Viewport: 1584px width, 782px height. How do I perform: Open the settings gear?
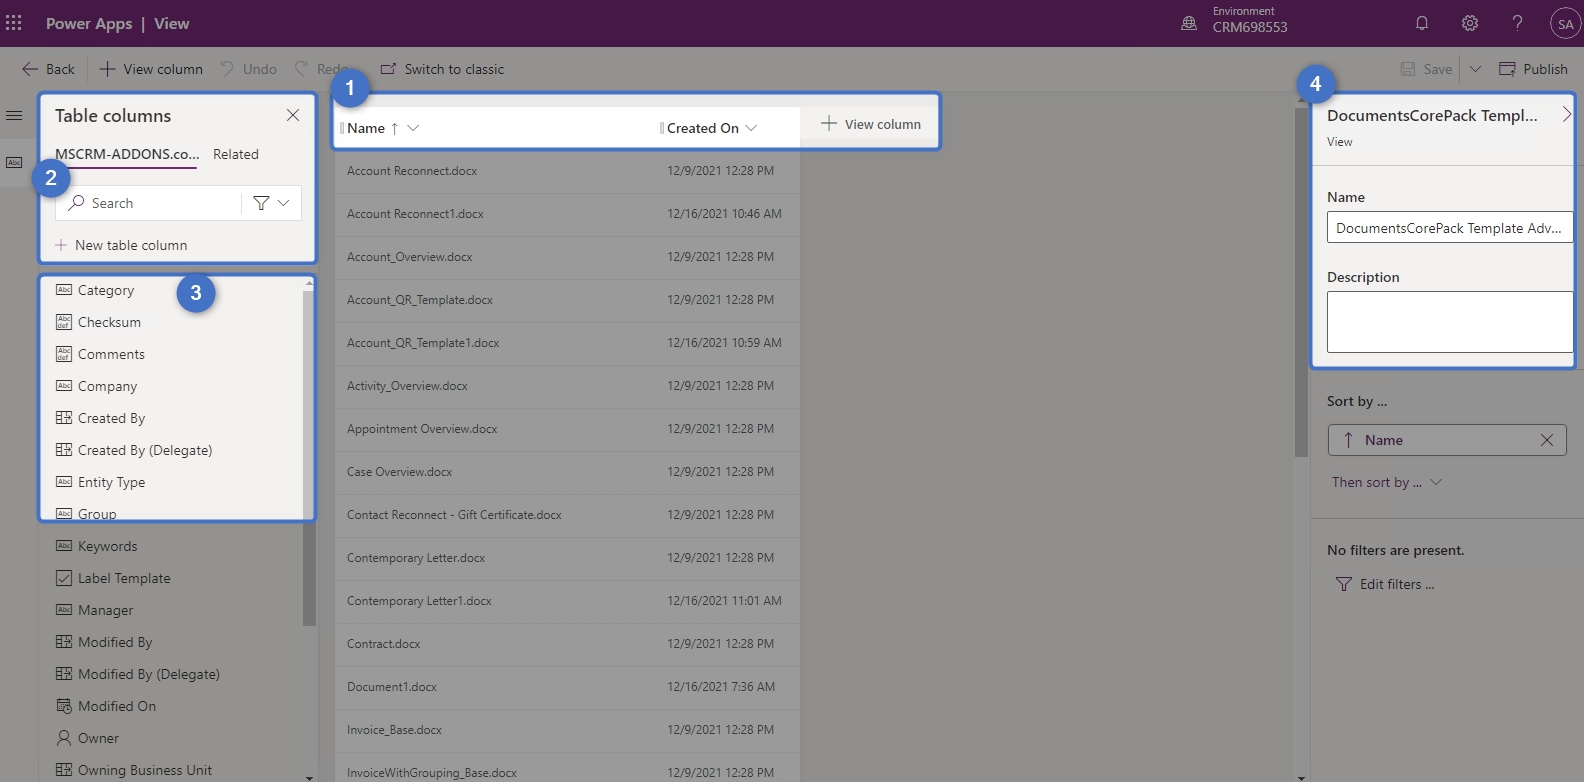pyautogui.click(x=1470, y=23)
